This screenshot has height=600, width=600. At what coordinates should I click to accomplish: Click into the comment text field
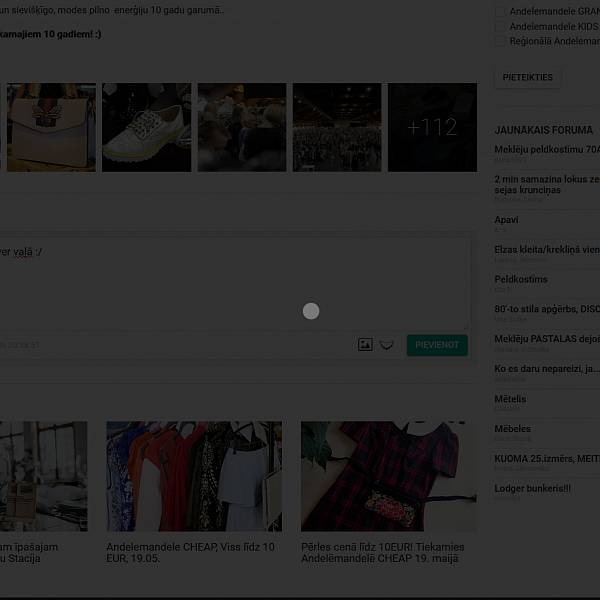(x=230, y=285)
